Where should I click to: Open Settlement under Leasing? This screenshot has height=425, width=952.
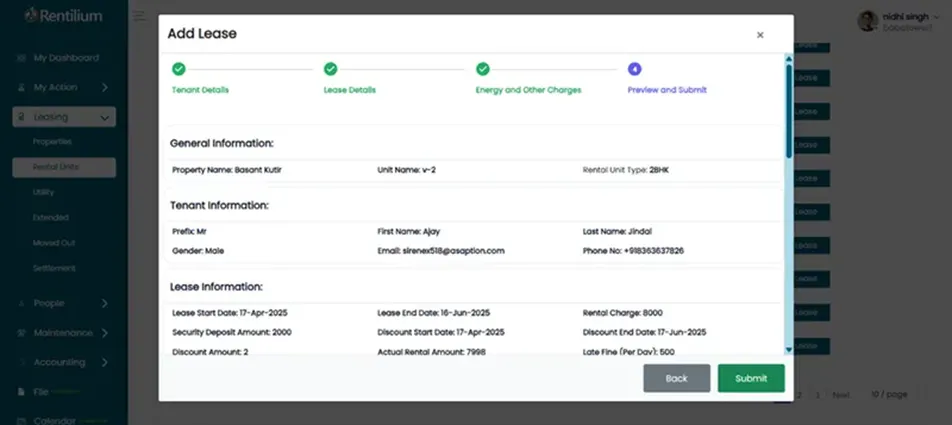click(54, 268)
